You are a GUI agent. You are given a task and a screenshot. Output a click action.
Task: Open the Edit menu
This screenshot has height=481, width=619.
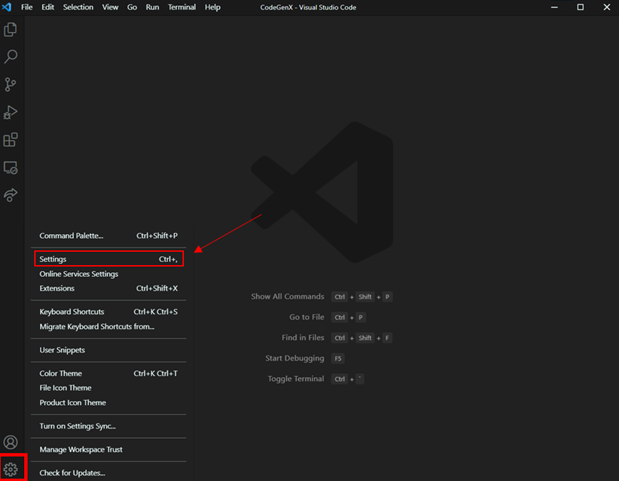pos(48,7)
